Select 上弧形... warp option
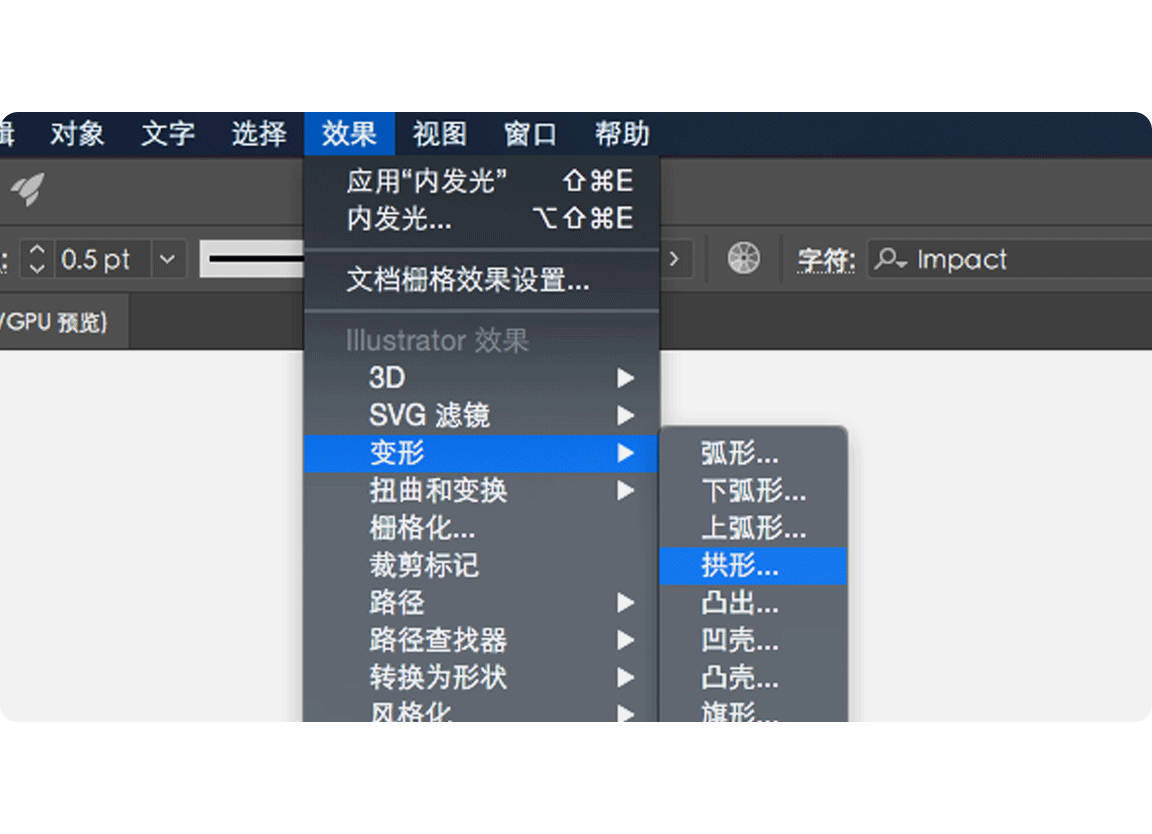Screen dimensions: 1152x834 tap(753, 528)
